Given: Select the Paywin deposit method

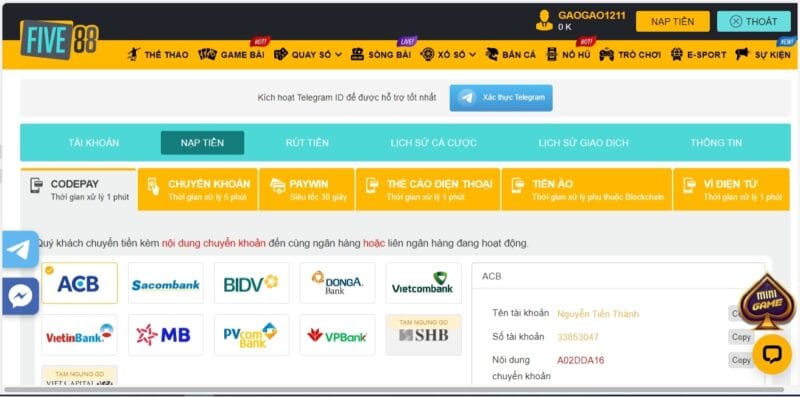Looking at the screenshot, I should pos(307,189).
